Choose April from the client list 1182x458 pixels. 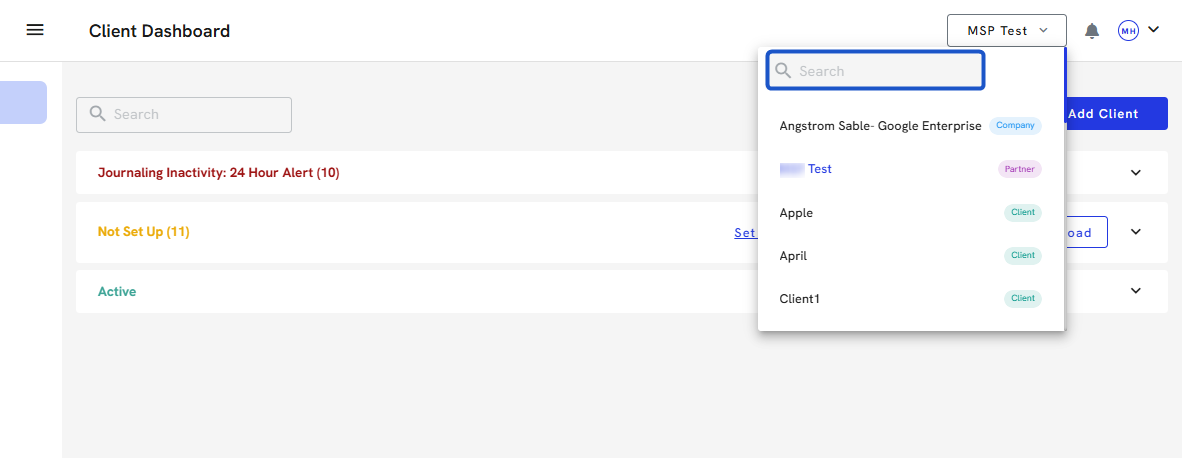tap(793, 256)
